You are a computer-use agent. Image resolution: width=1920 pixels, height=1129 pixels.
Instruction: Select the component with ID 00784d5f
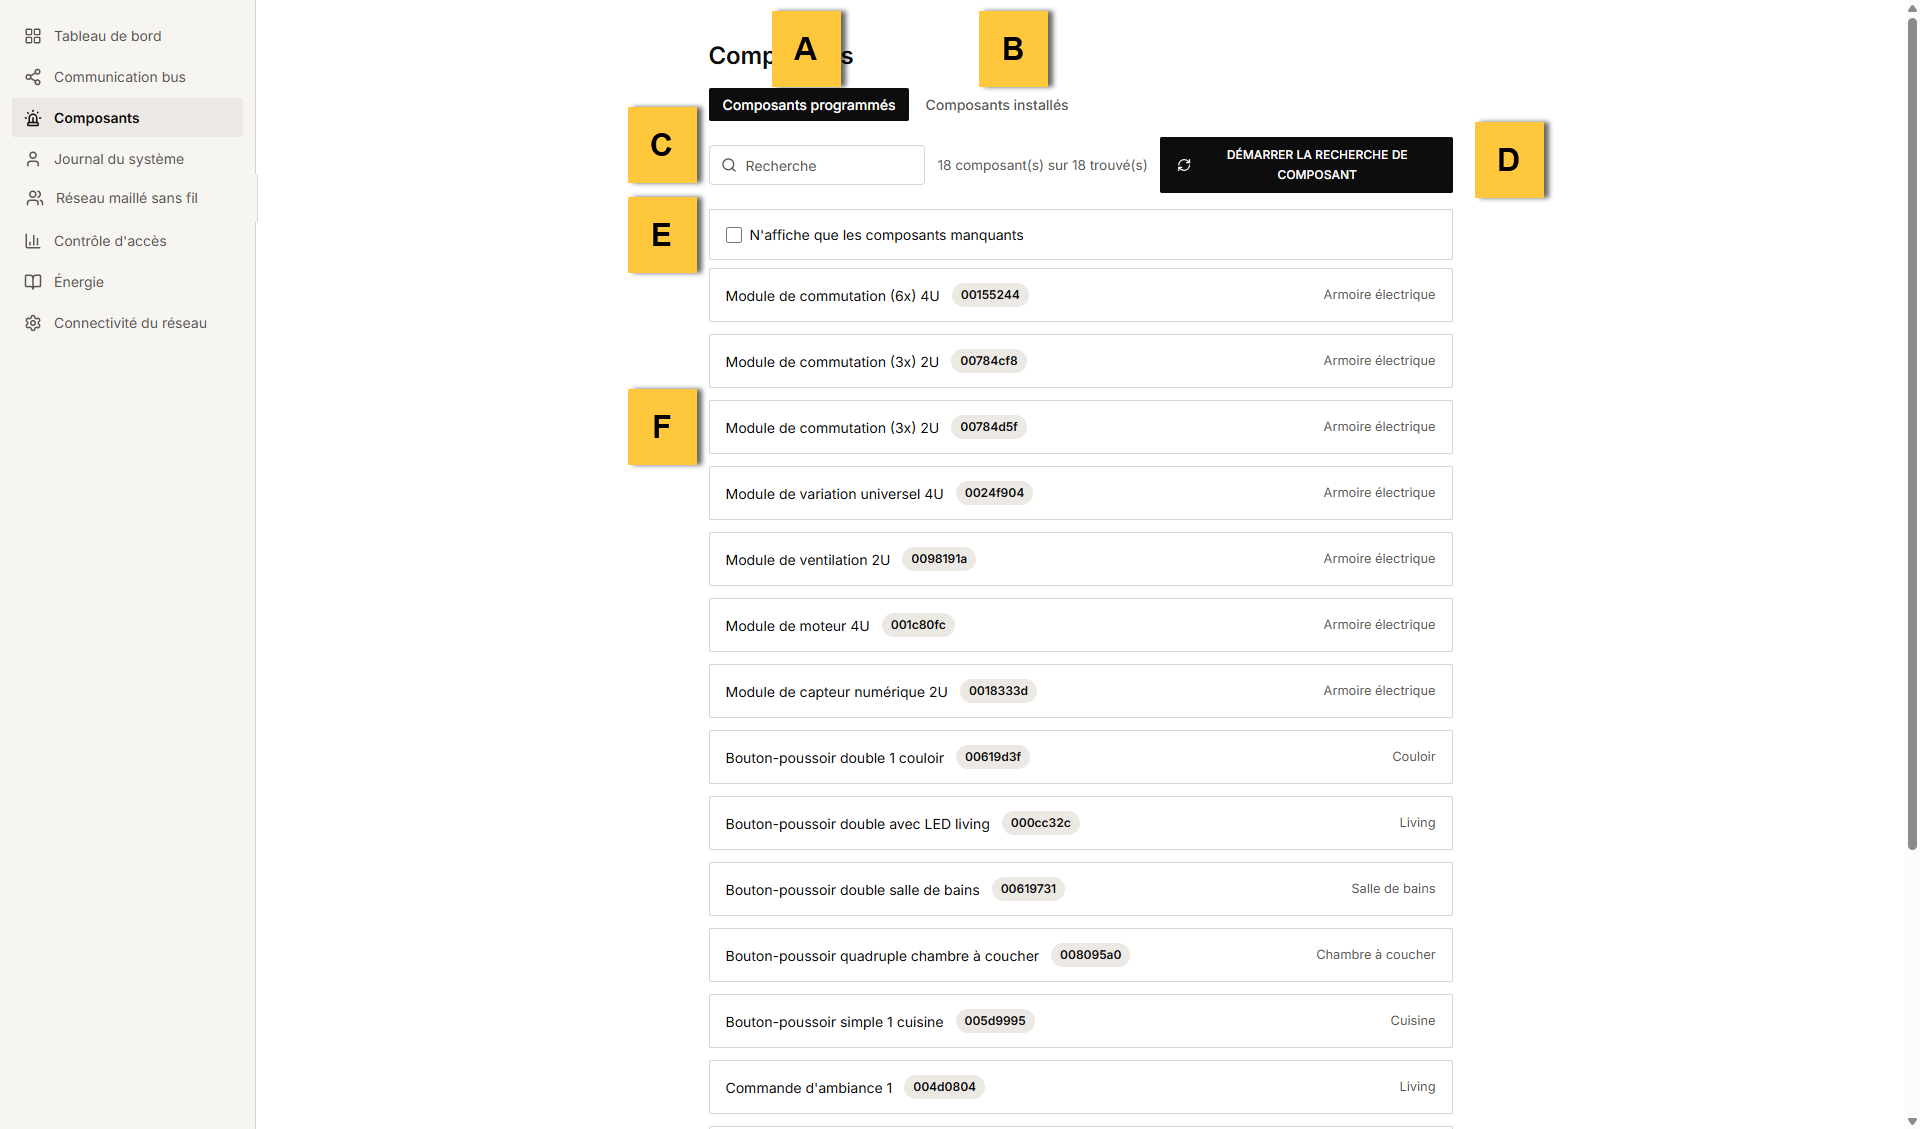click(x=1081, y=427)
